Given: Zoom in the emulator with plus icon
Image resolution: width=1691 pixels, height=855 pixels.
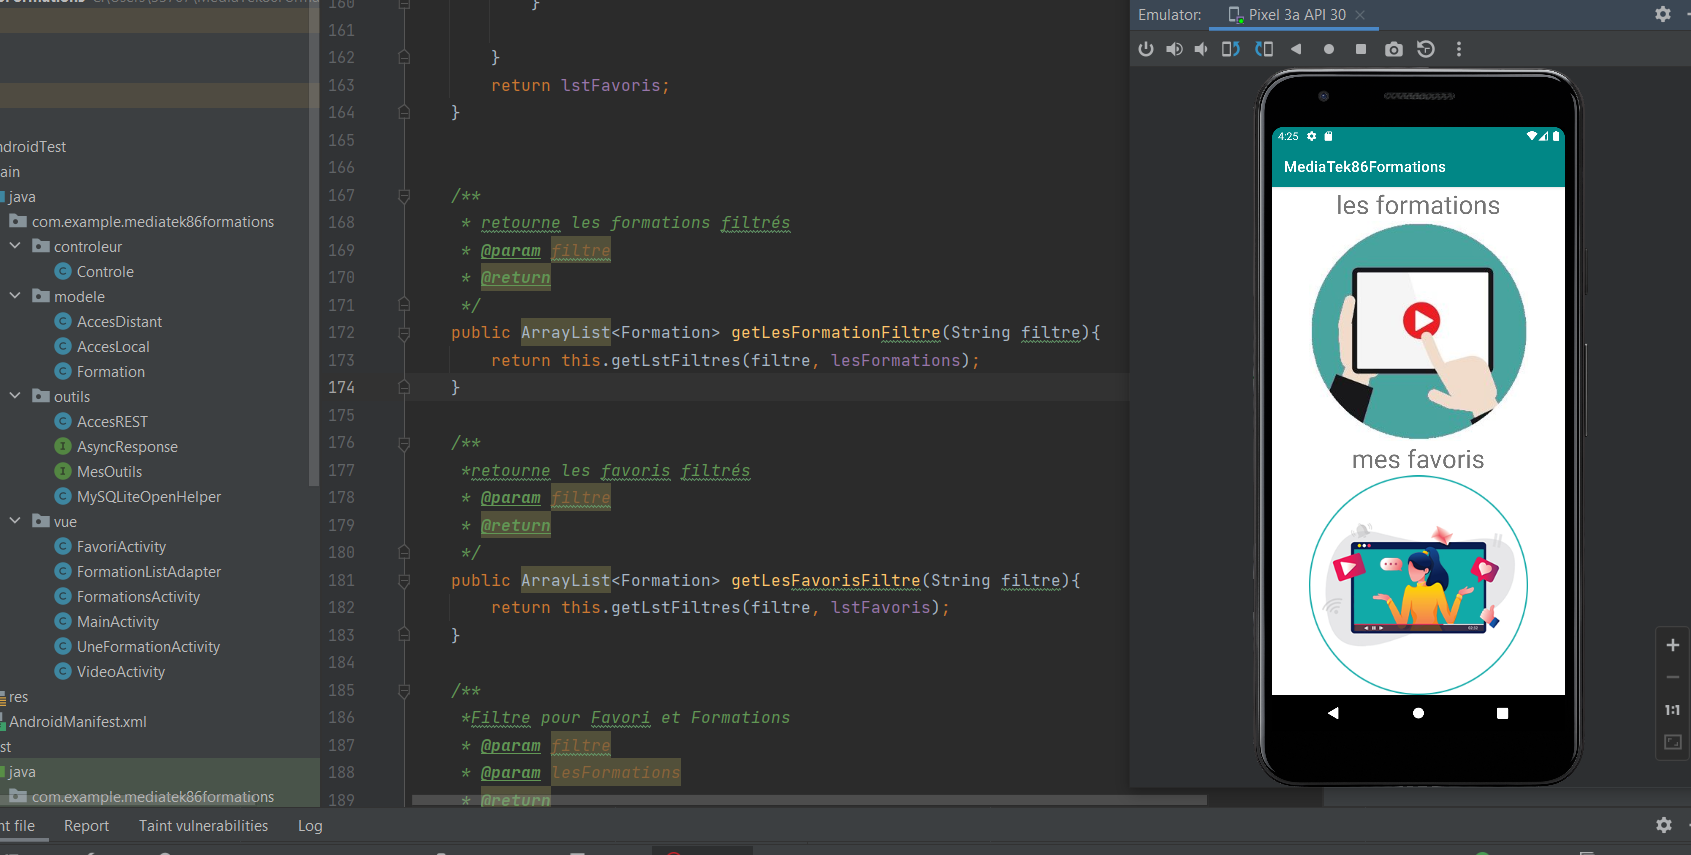Looking at the screenshot, I should point(1672,645).
